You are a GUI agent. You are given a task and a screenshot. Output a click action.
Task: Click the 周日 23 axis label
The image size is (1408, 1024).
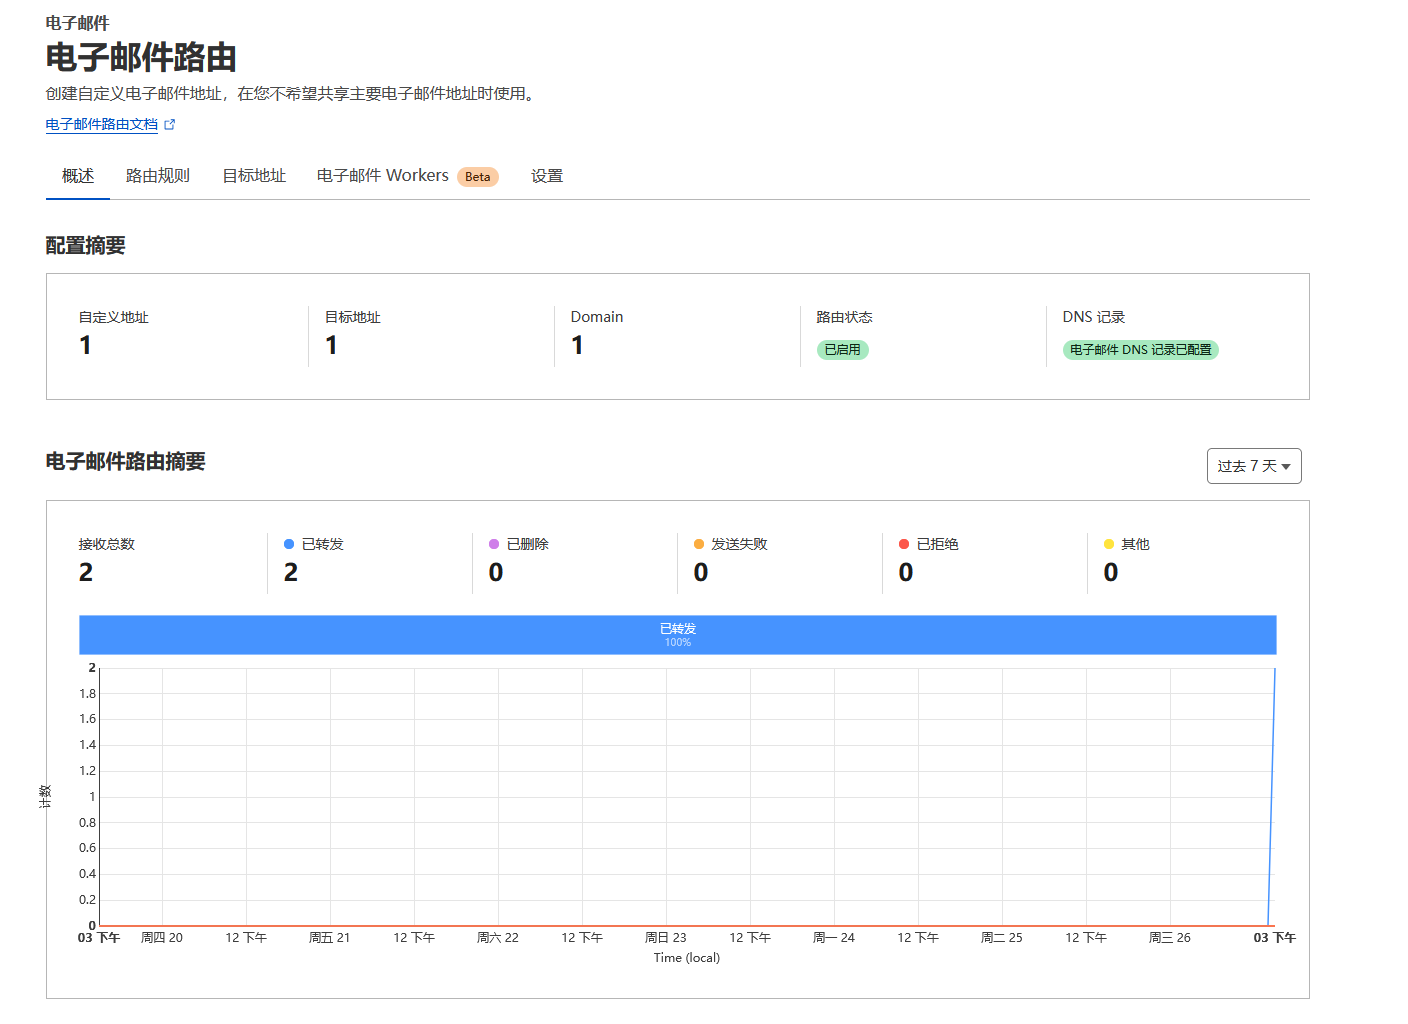666,938
